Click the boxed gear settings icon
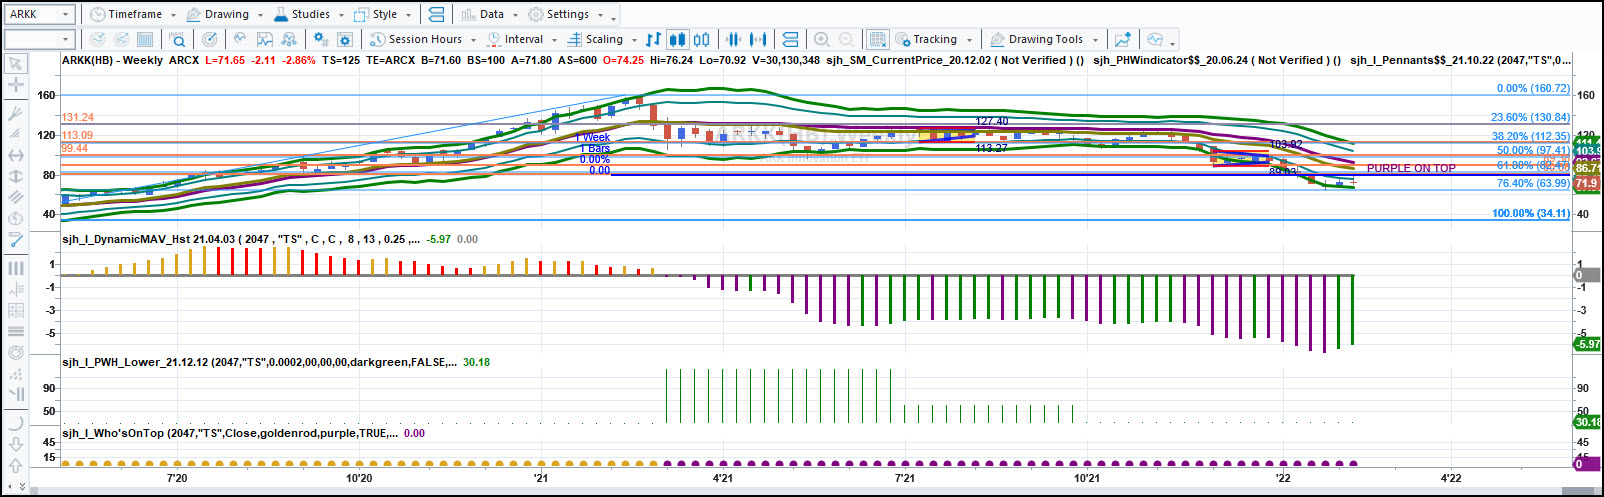This screenshot has width=1604, height=497. click(x=345, y=39)
